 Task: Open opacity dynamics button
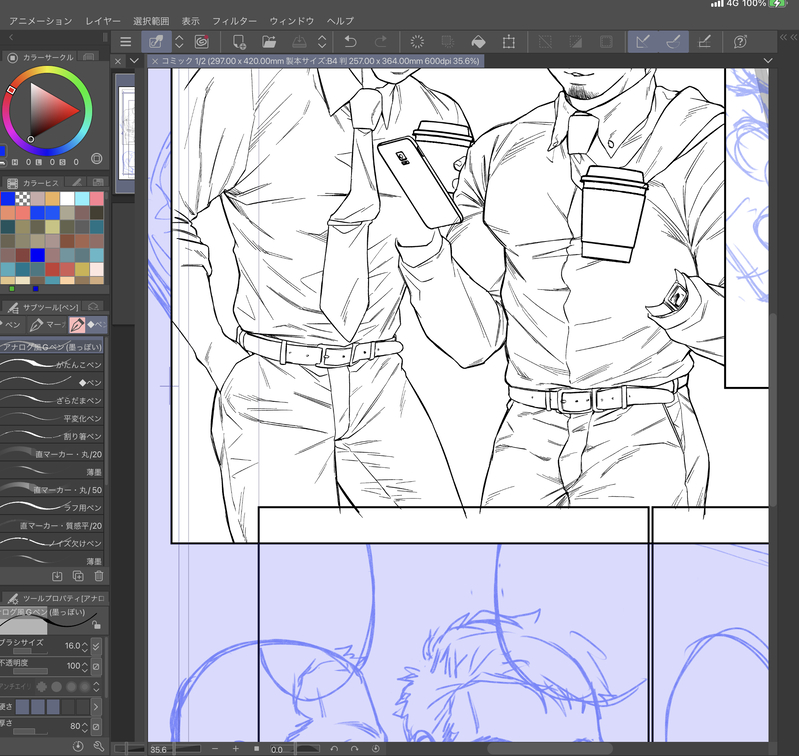coord(96,666)
